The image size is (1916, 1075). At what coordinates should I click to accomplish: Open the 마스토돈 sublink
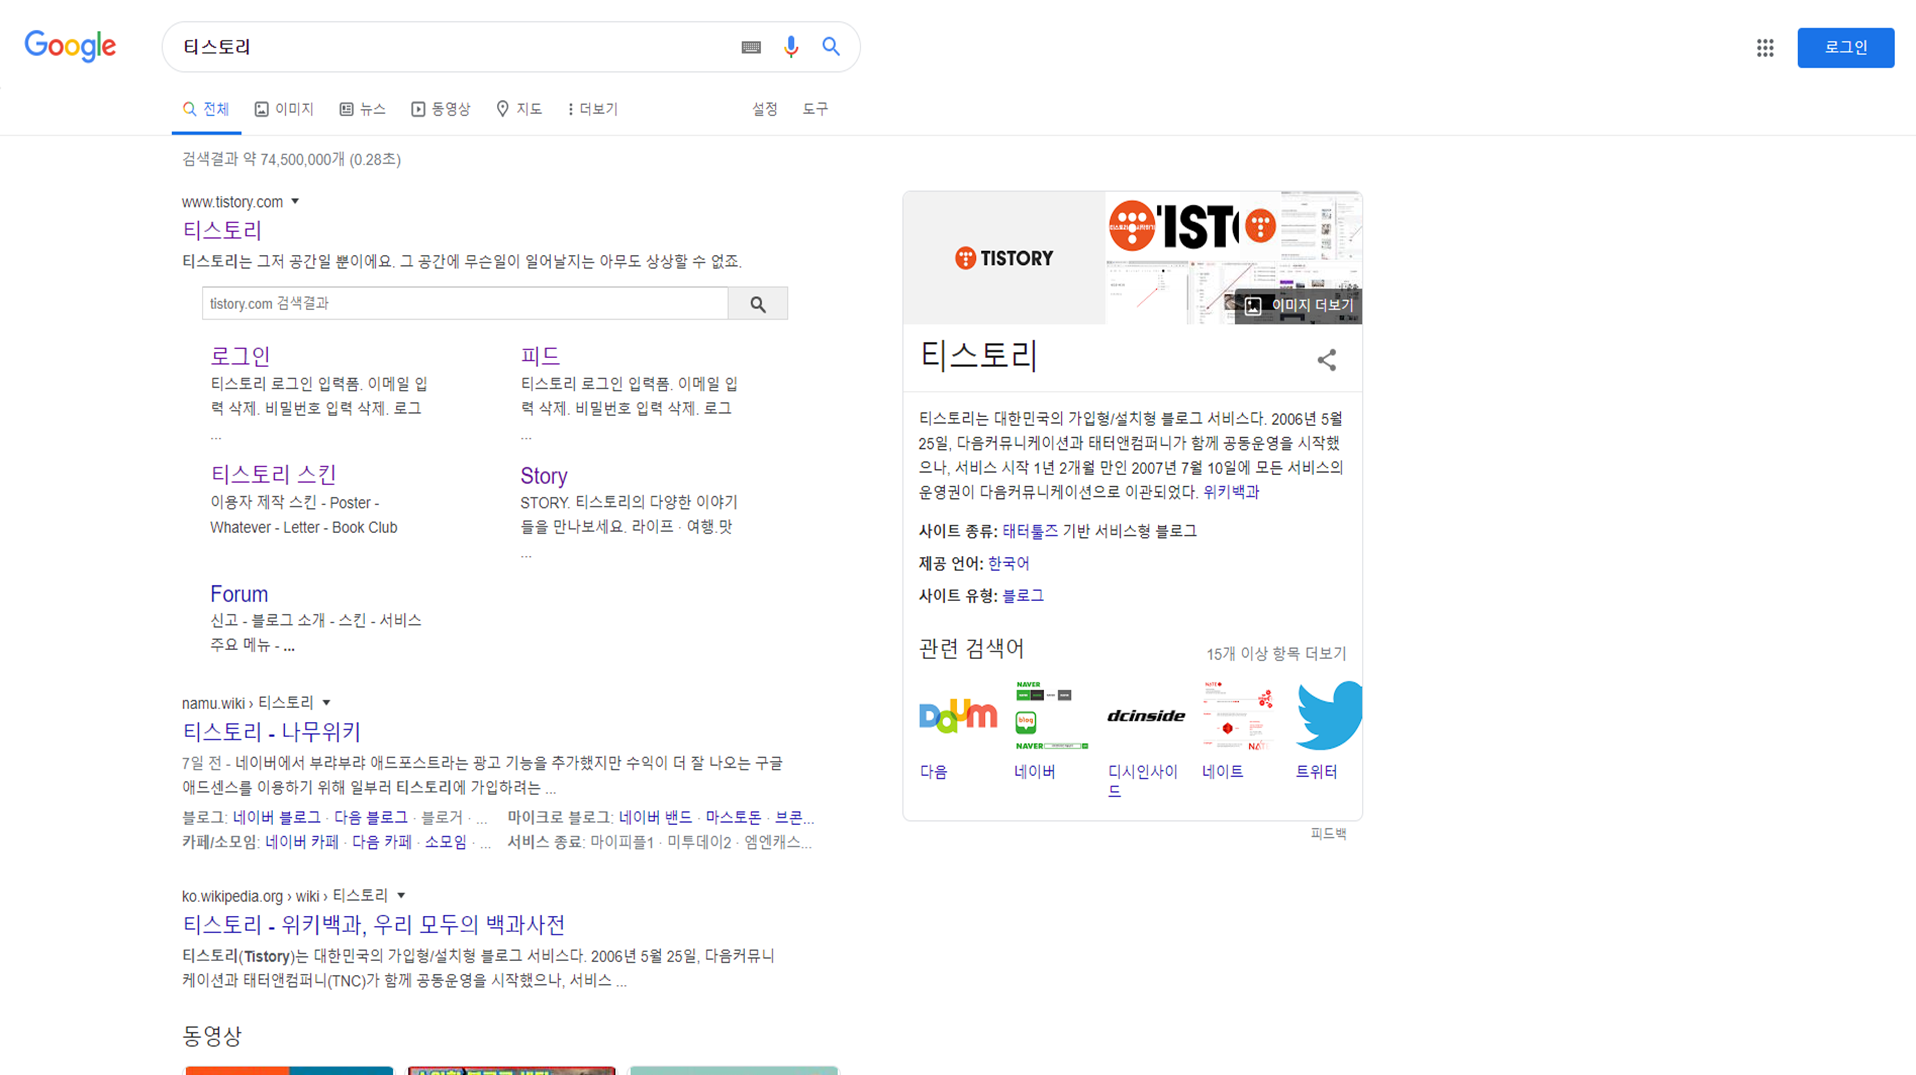click(733, 817)
